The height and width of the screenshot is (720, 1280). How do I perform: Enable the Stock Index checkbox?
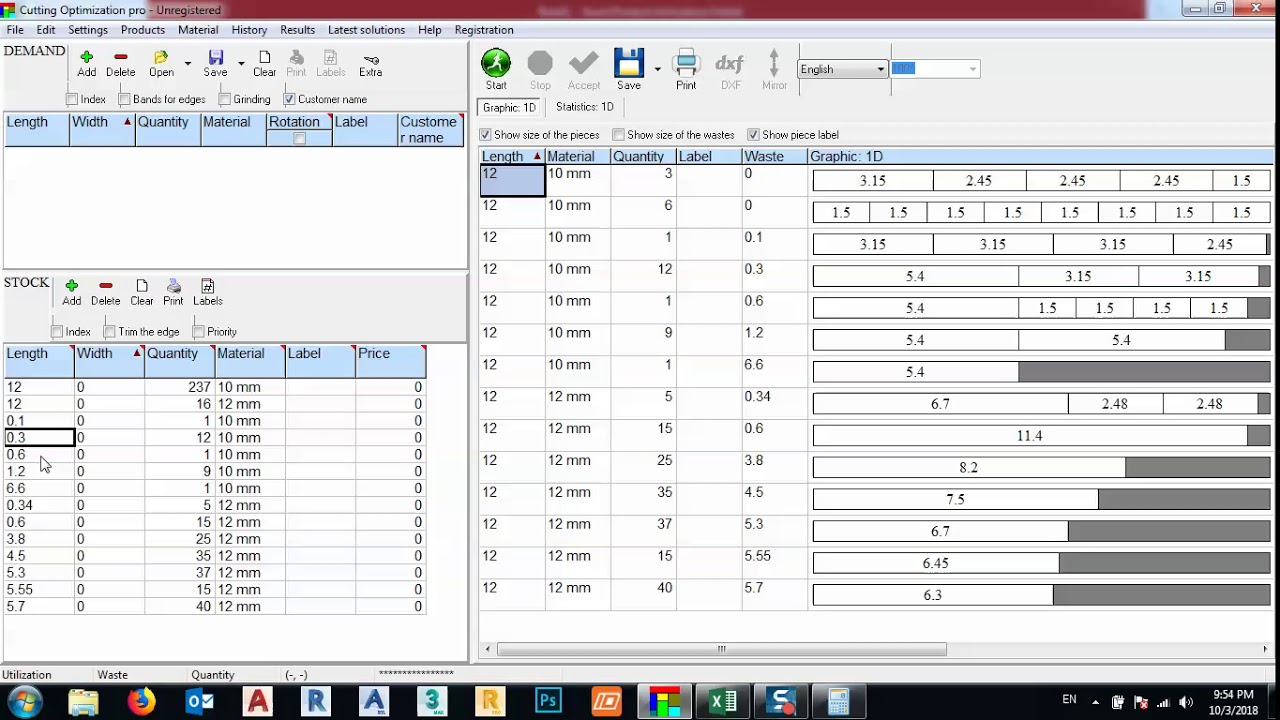(57, 331)
